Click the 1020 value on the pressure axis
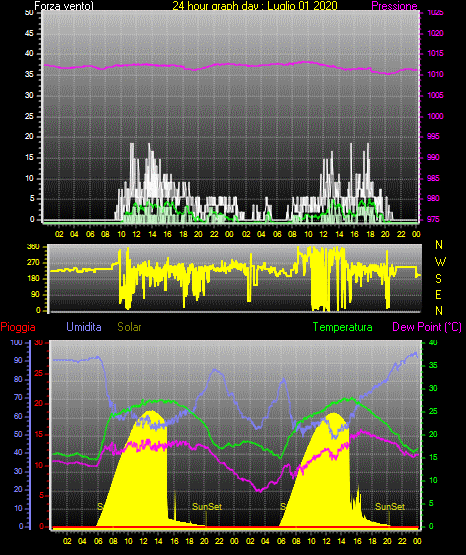This screenshot has width=466, height=555. 435,34
